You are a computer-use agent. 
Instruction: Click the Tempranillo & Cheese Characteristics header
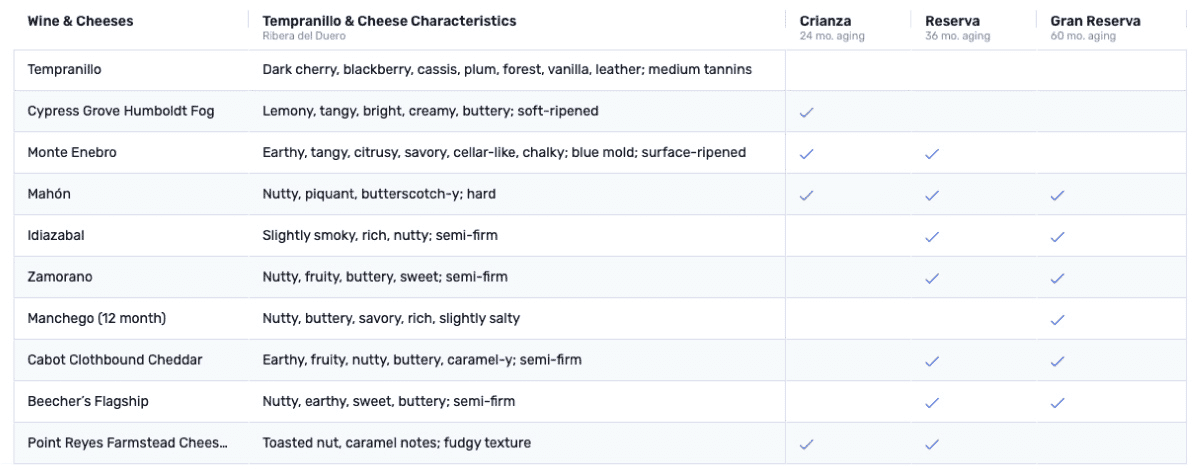[389, 21]
